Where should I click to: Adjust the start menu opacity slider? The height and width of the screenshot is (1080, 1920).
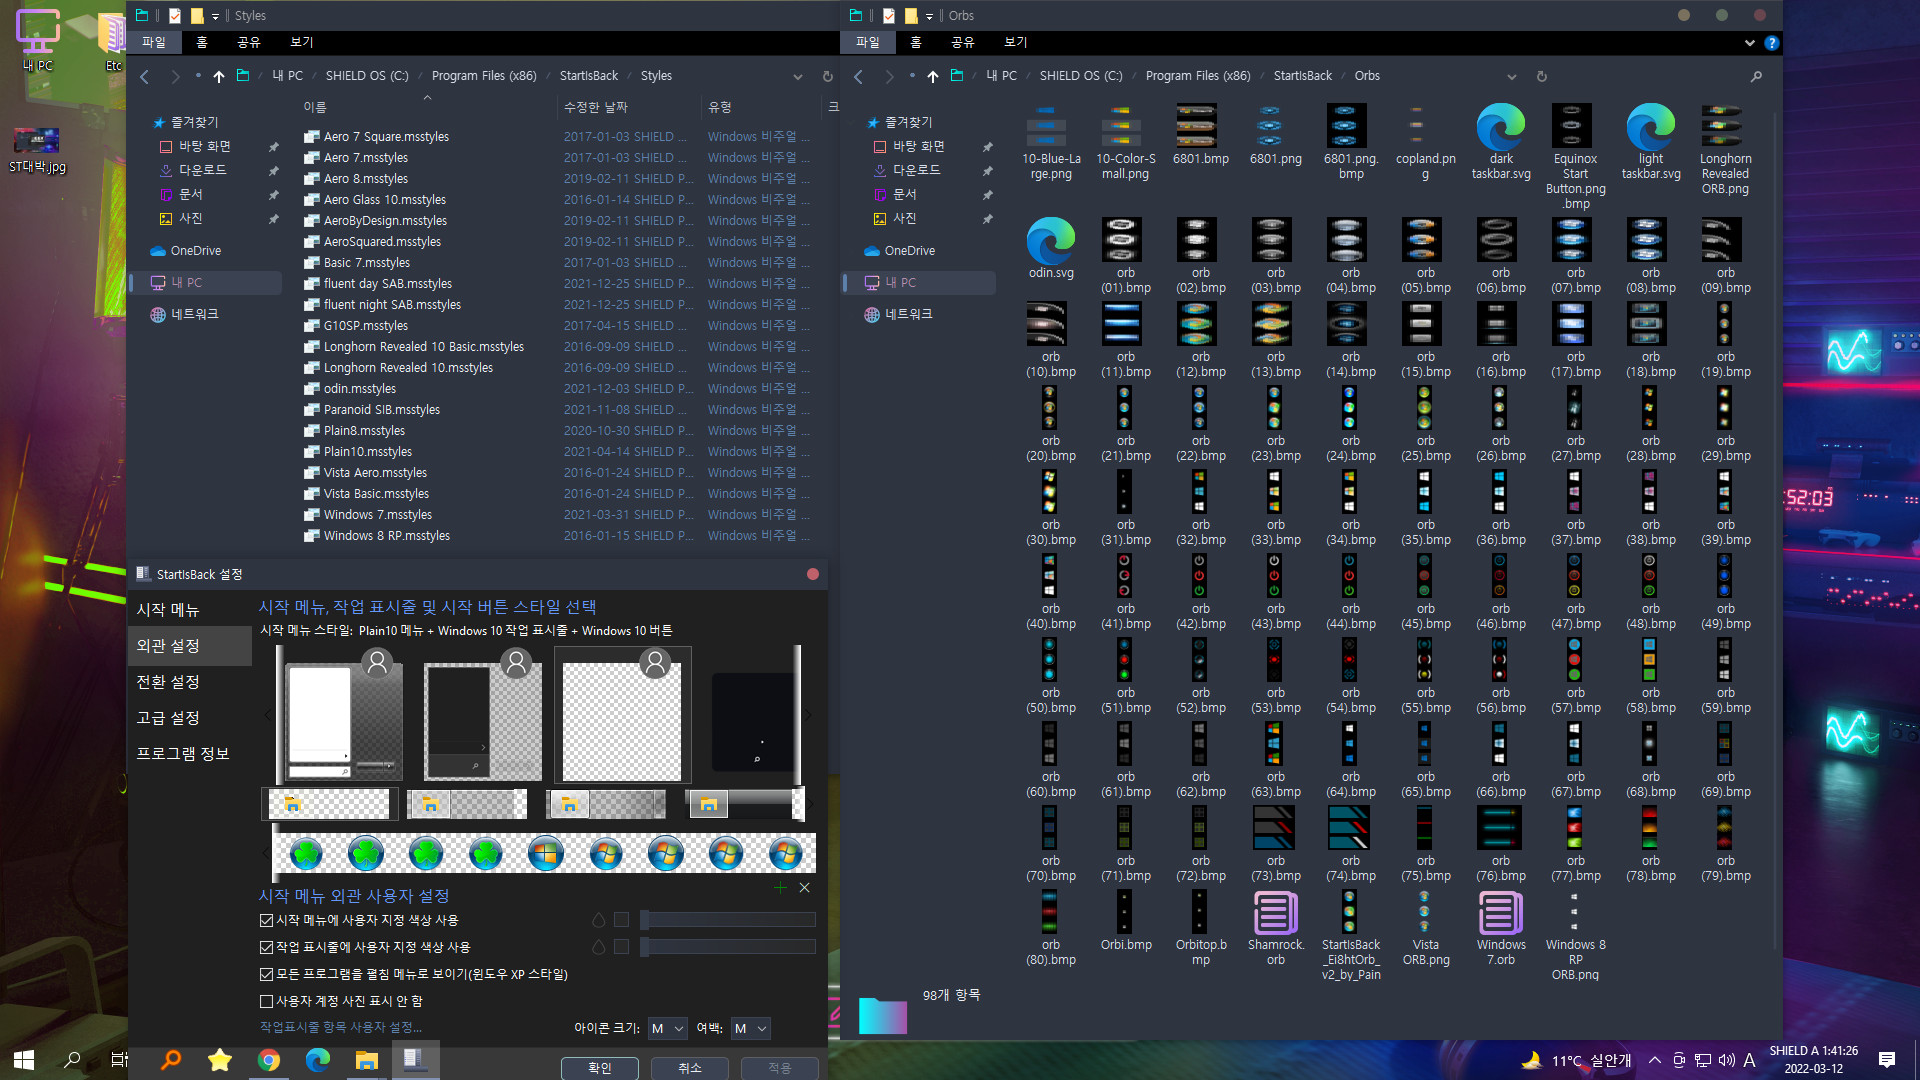tap(728, 920)
